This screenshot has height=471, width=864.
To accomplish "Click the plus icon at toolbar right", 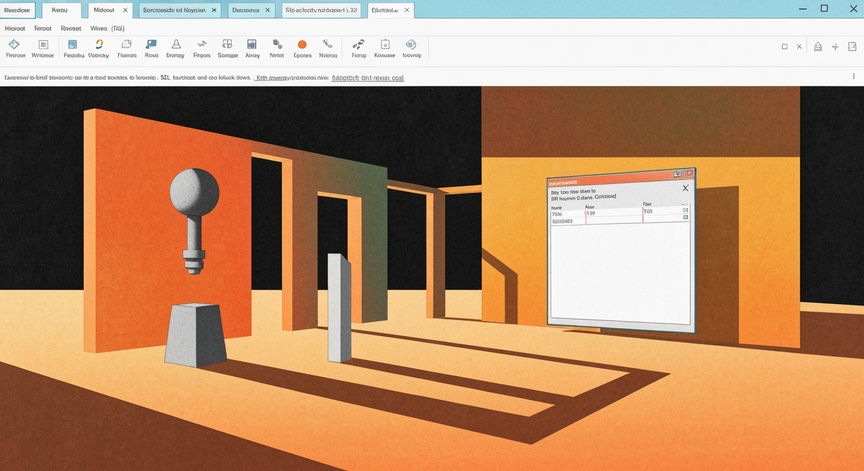I will point(835,47).
